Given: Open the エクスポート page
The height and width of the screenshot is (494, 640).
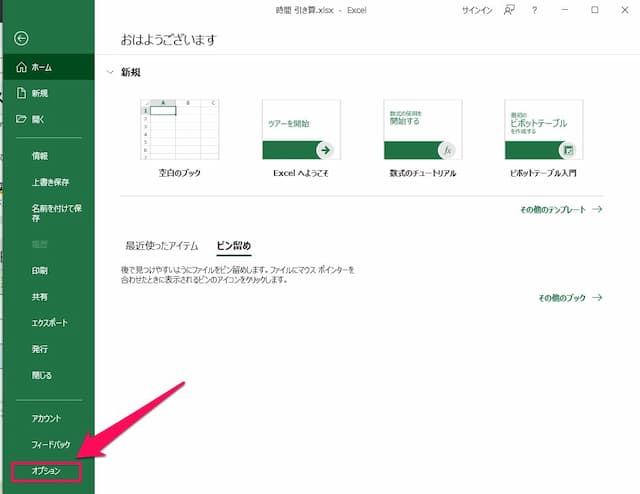Looking at the screenshot, I should (50, 323).
